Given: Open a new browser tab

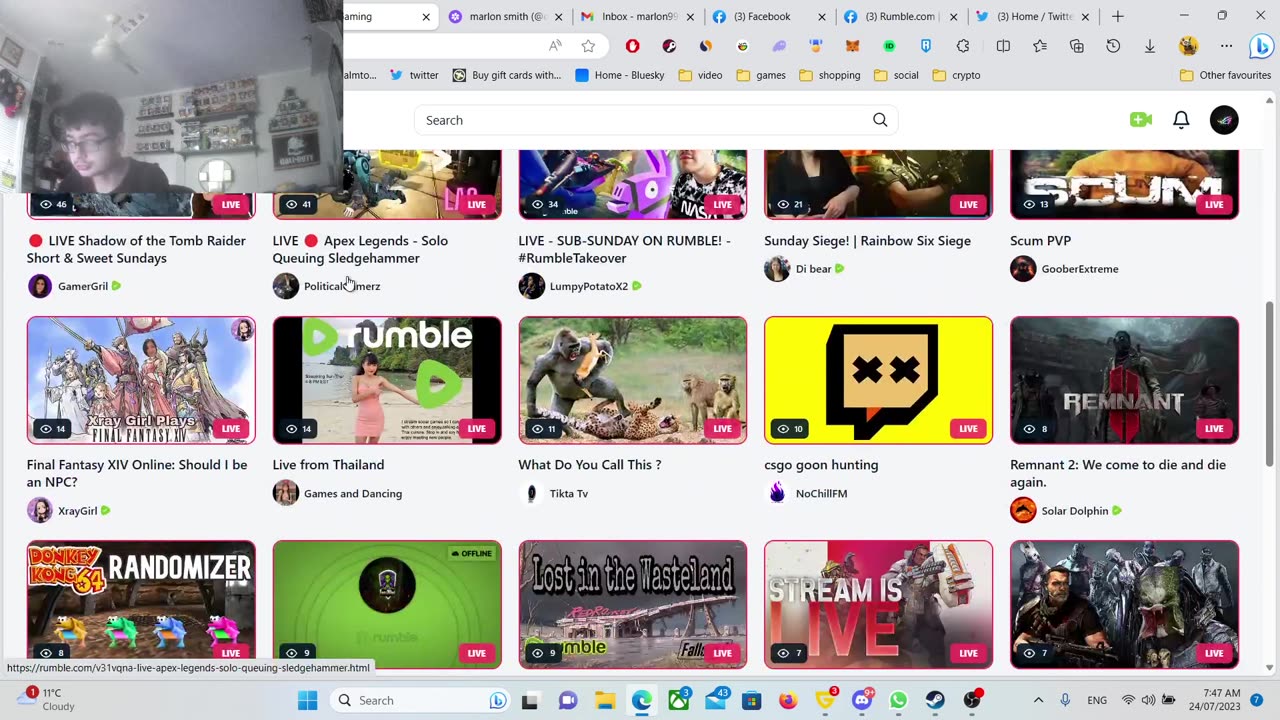Looking at the screenshot, I should [x=1118, y=16].
